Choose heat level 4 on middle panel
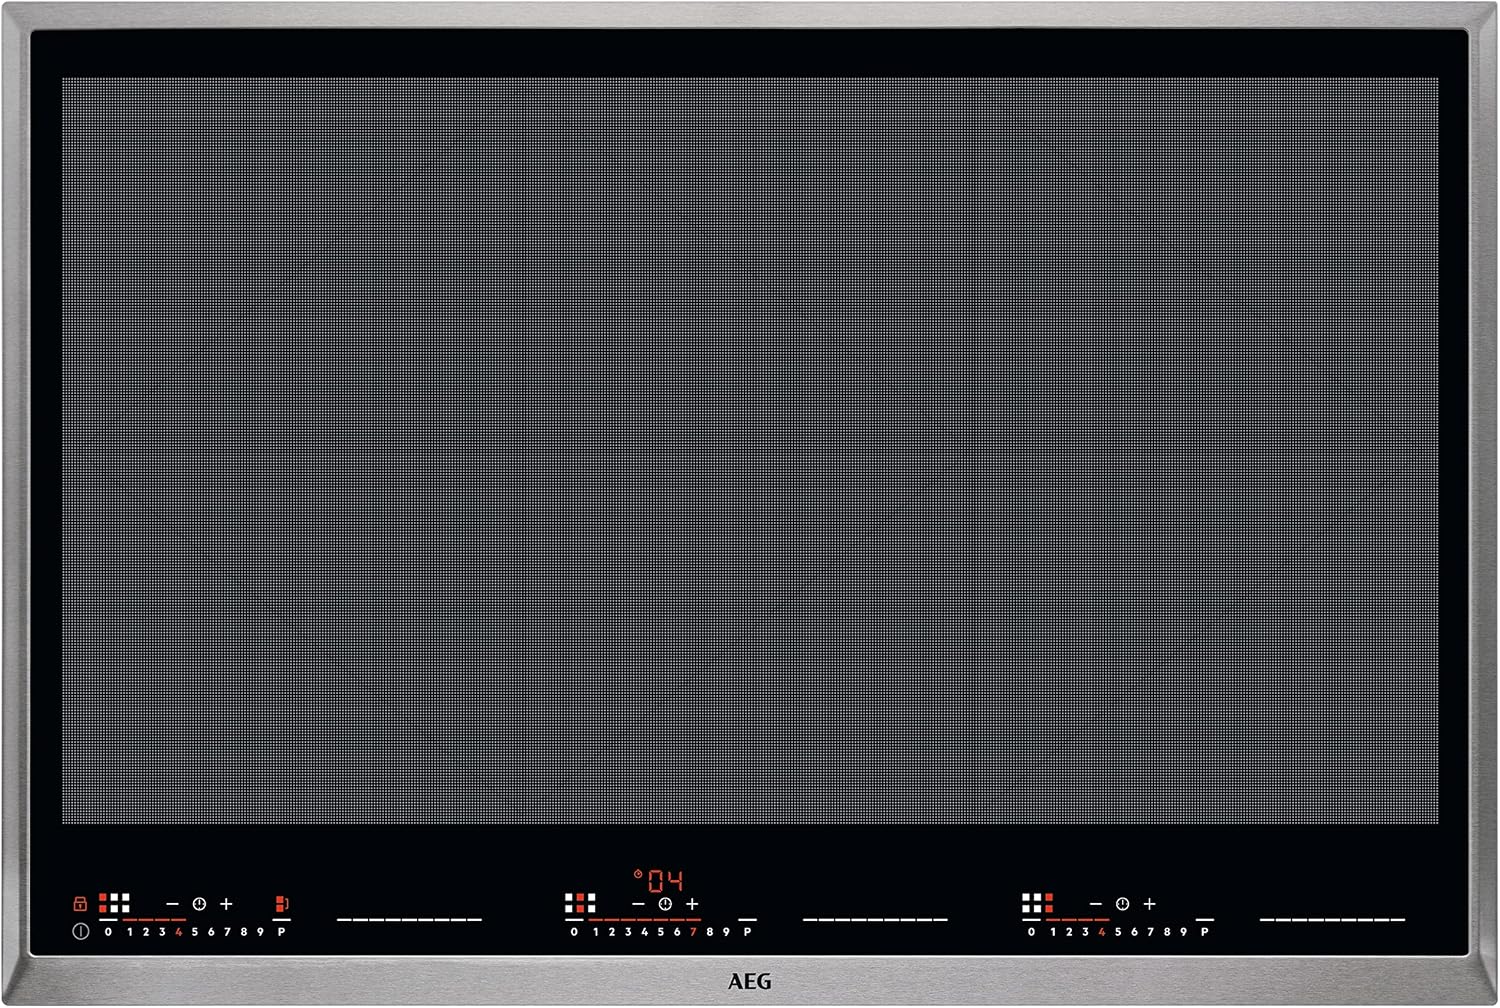The width and height of the screenshot is (1500, 1008). (x=644, y=932)
